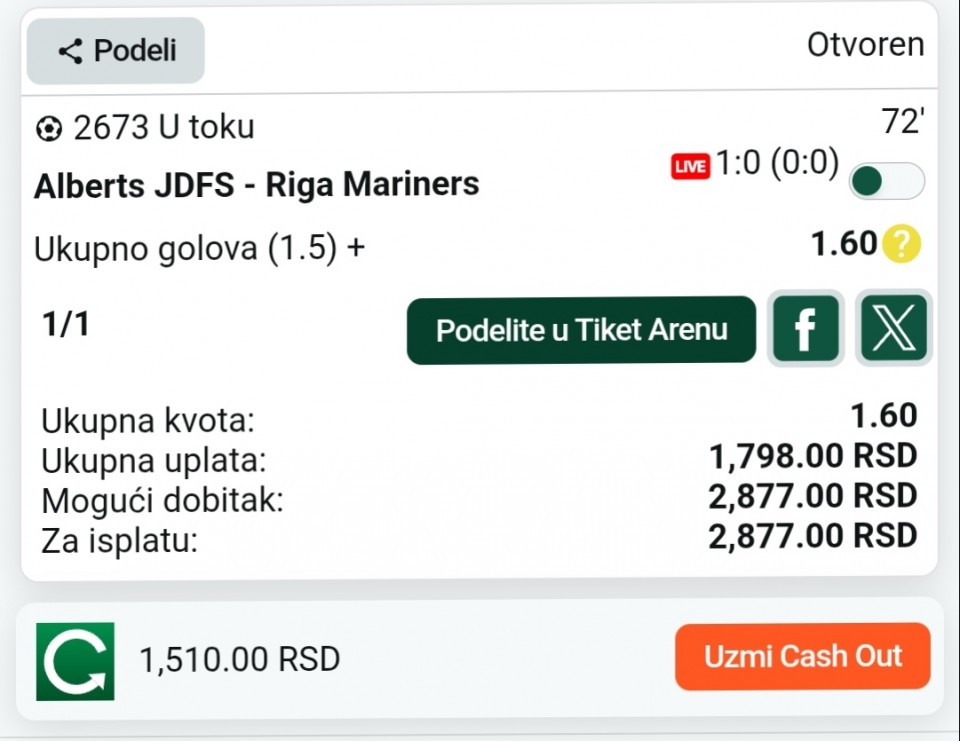Click the 1,510.00 RSD cash out amount
960x741 pixels.
(x=240, y=660)
